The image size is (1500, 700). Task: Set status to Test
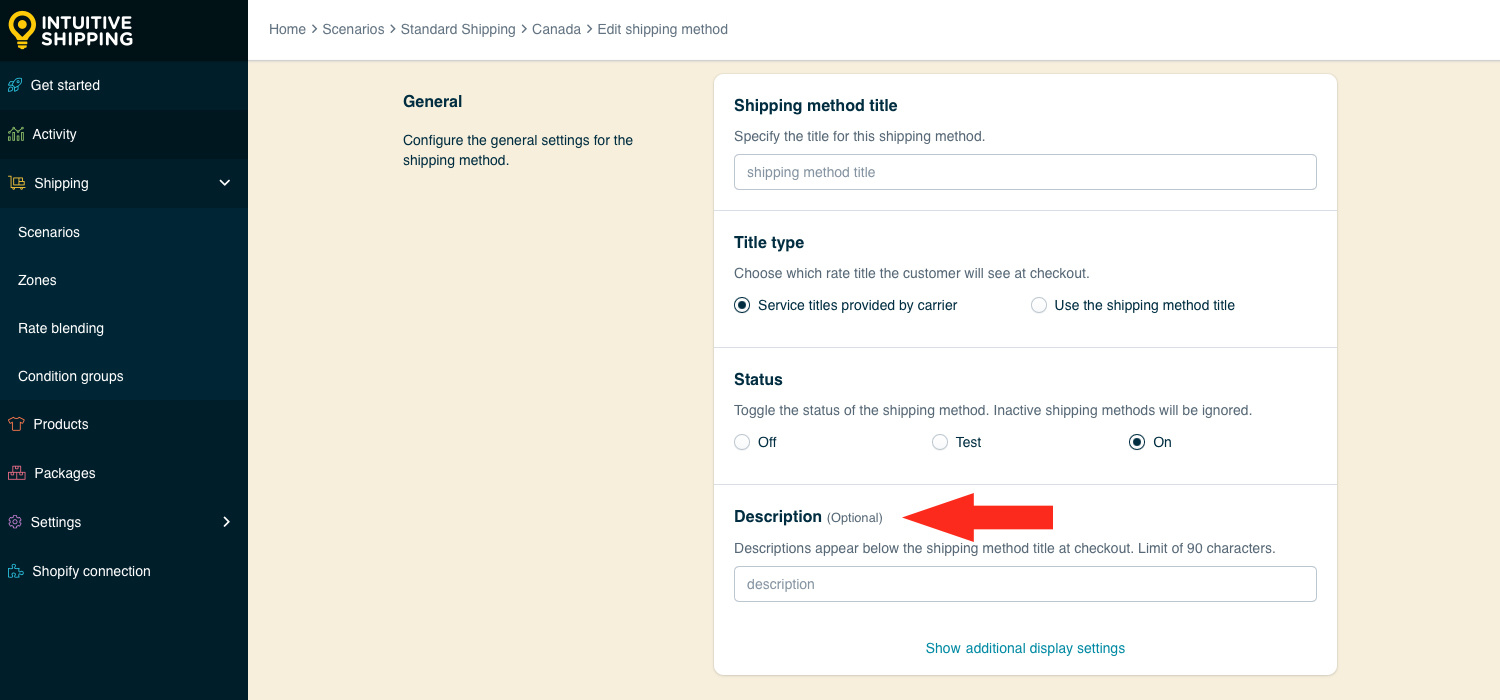[940, 442]
